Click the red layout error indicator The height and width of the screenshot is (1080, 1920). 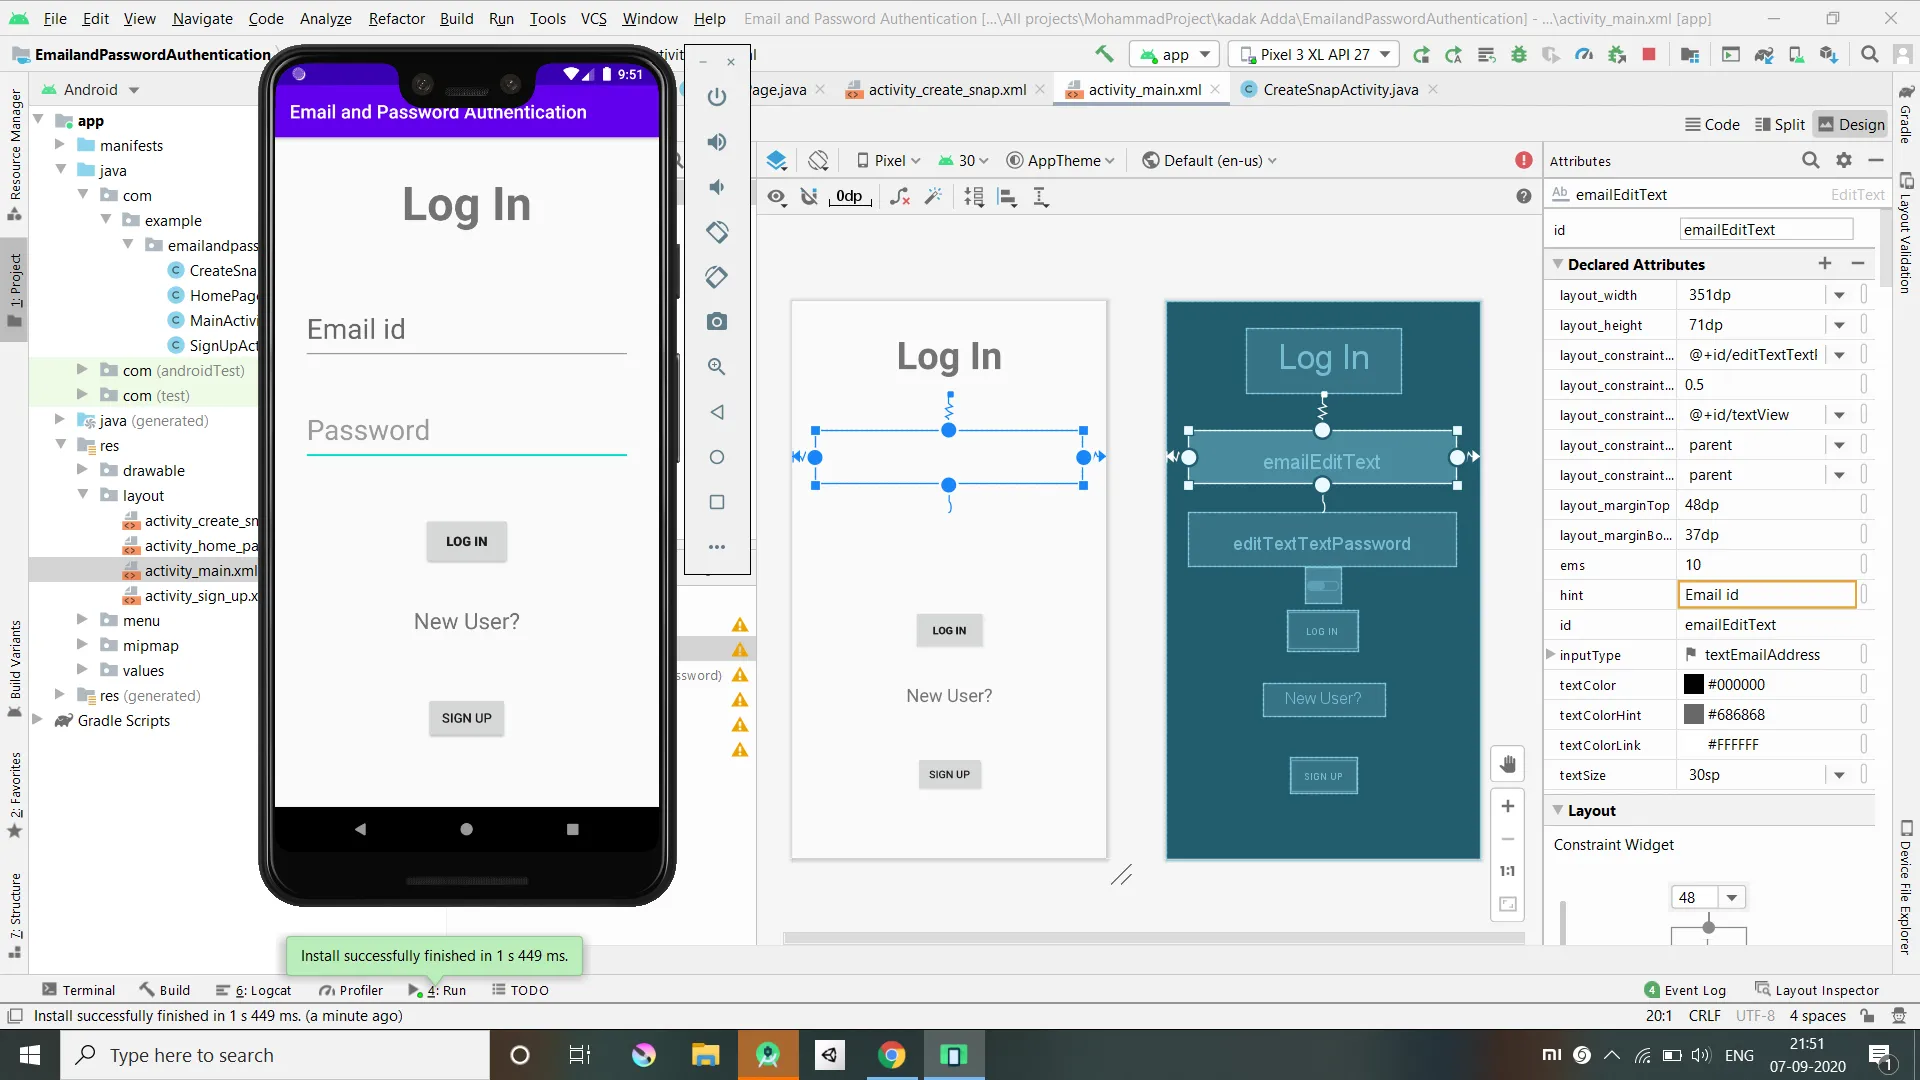point(1523,160)
